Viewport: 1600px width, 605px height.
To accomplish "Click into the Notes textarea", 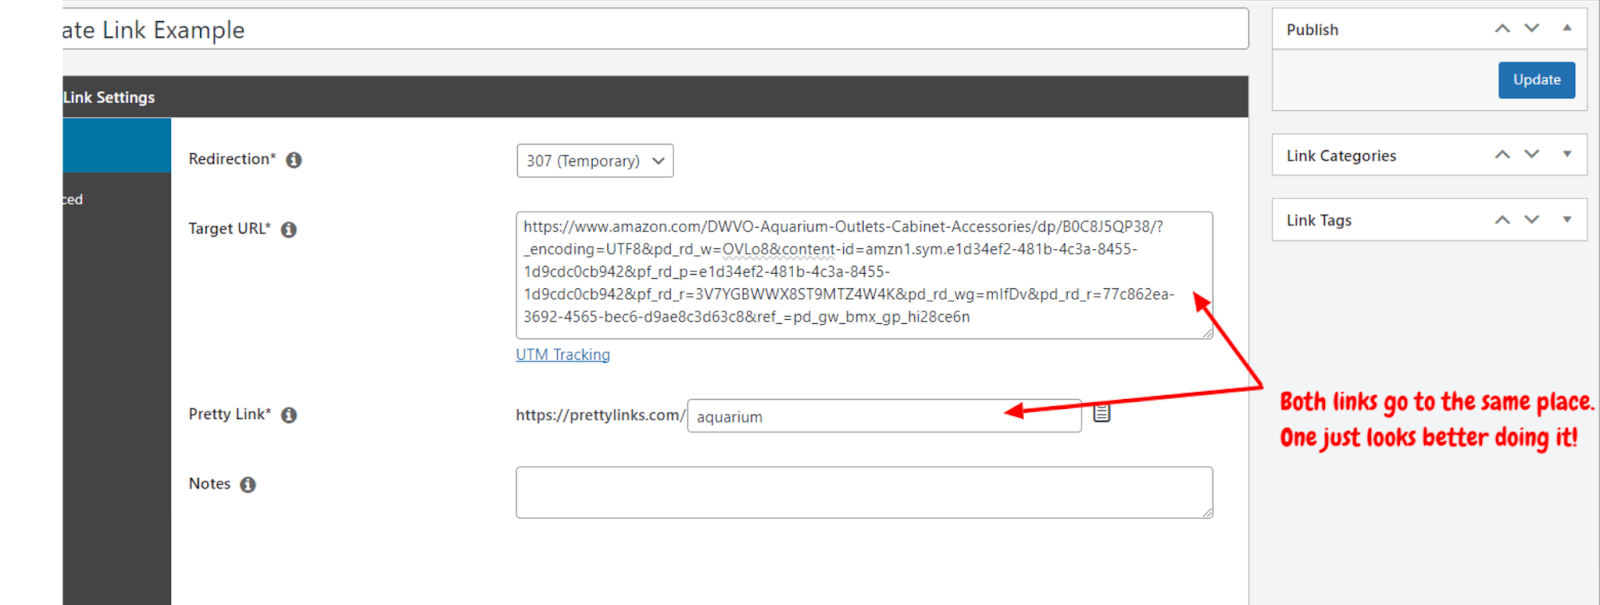I will 865,492.
